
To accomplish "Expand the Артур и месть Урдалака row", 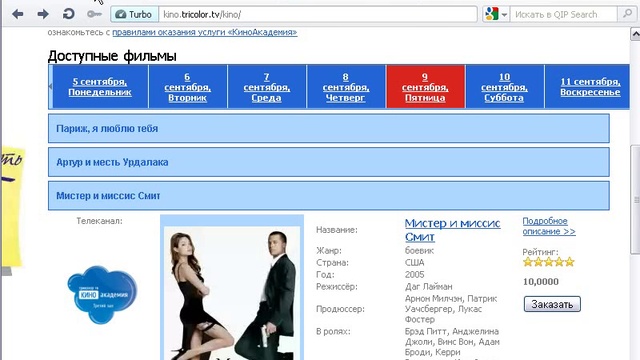I will tap(329, 162).
